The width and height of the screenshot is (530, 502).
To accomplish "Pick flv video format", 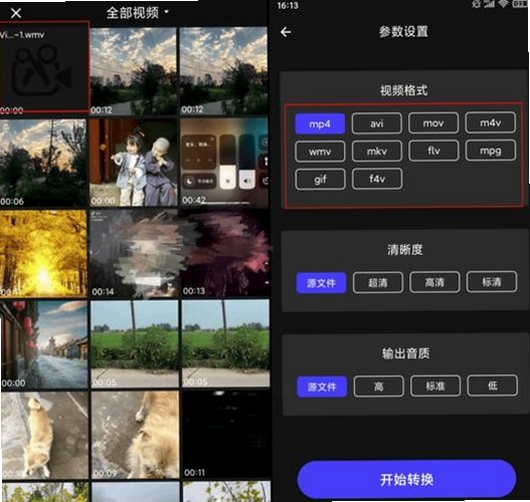I will click(x=434, y=150).
